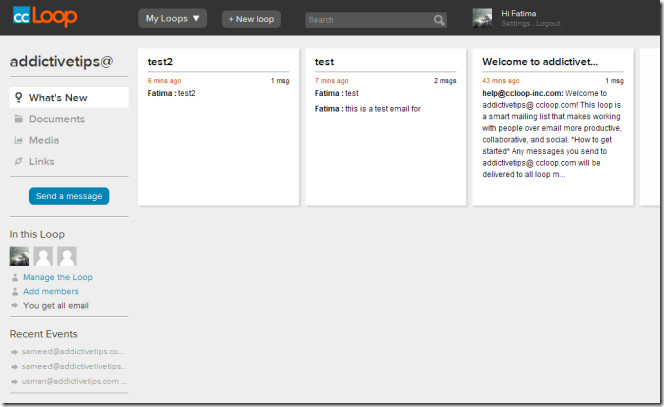
Task: Open the Settings link
Action: (x=515, y=24)
